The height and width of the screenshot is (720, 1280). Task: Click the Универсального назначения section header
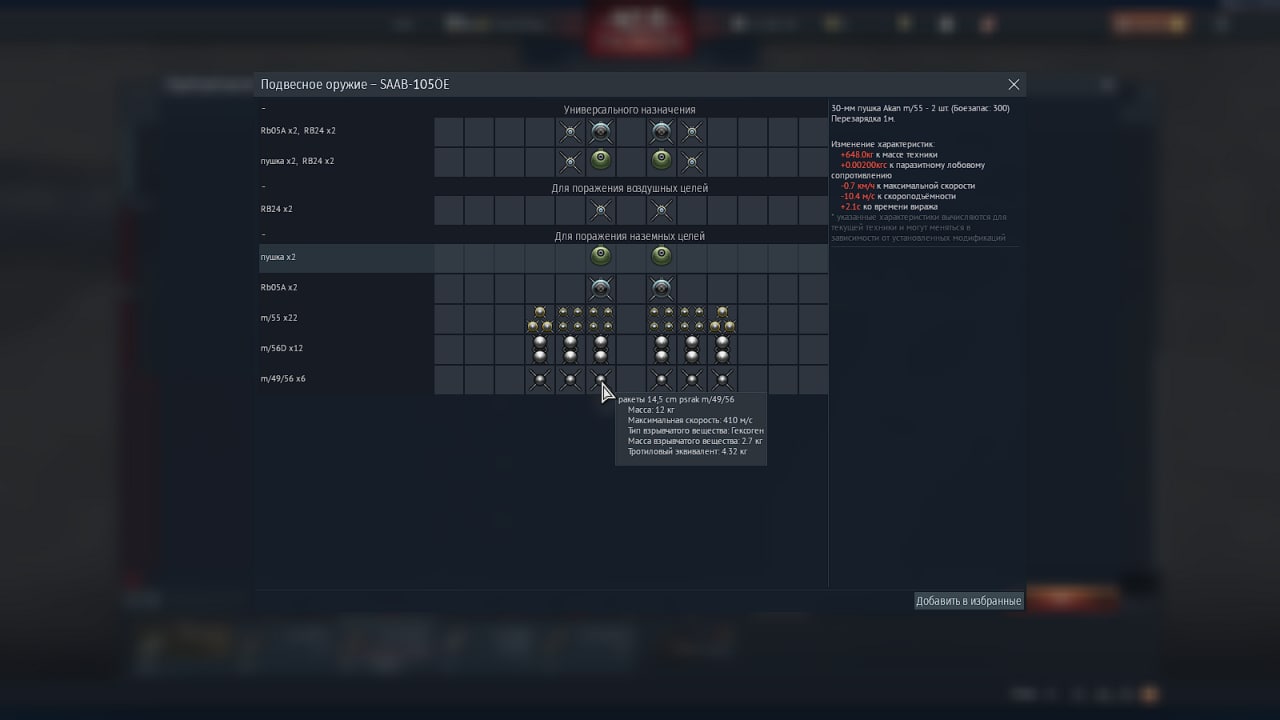coord(629,109)
